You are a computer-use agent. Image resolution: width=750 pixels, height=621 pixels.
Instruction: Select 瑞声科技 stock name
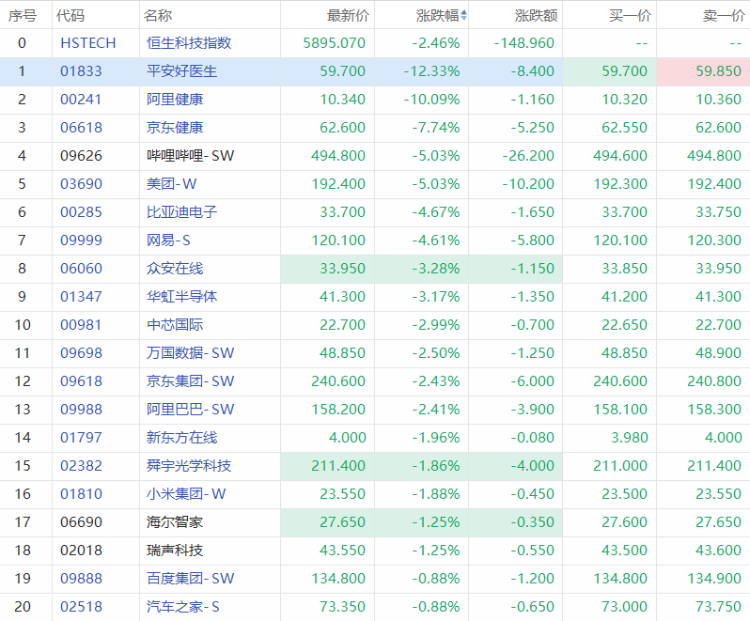click(175, 550)
